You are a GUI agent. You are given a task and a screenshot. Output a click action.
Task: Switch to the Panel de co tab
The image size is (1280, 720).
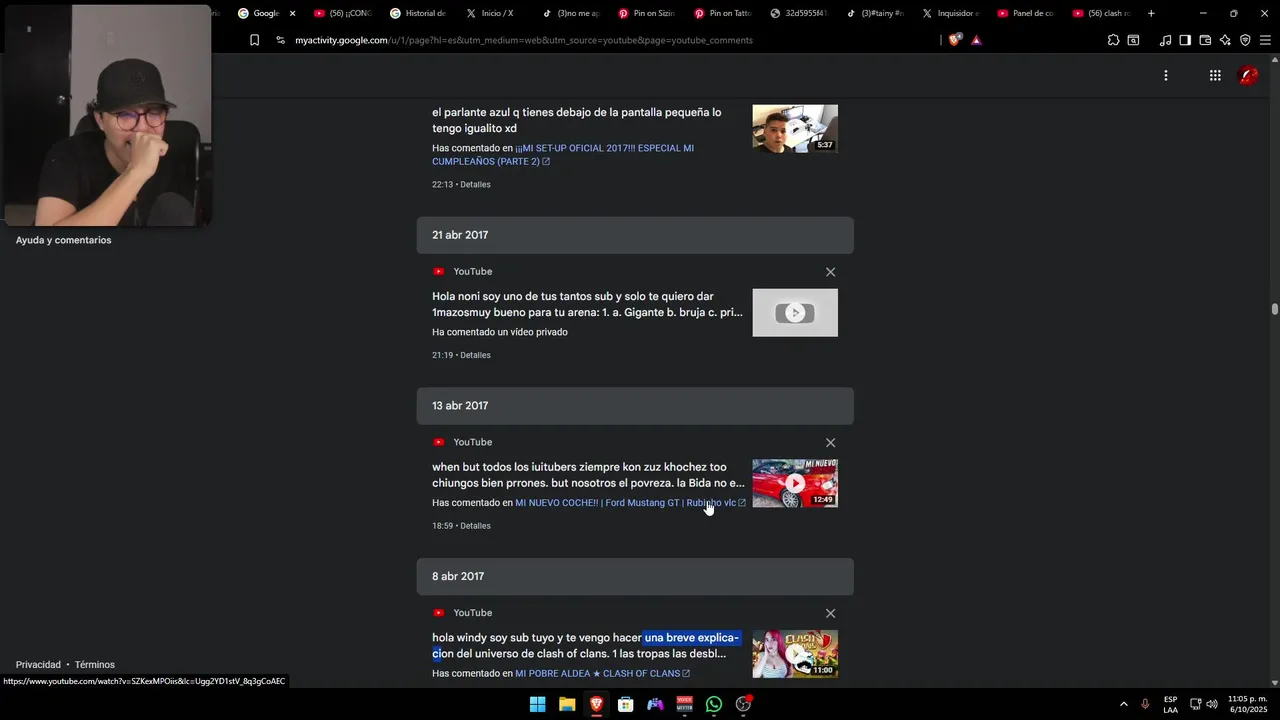click(1026, 13)
